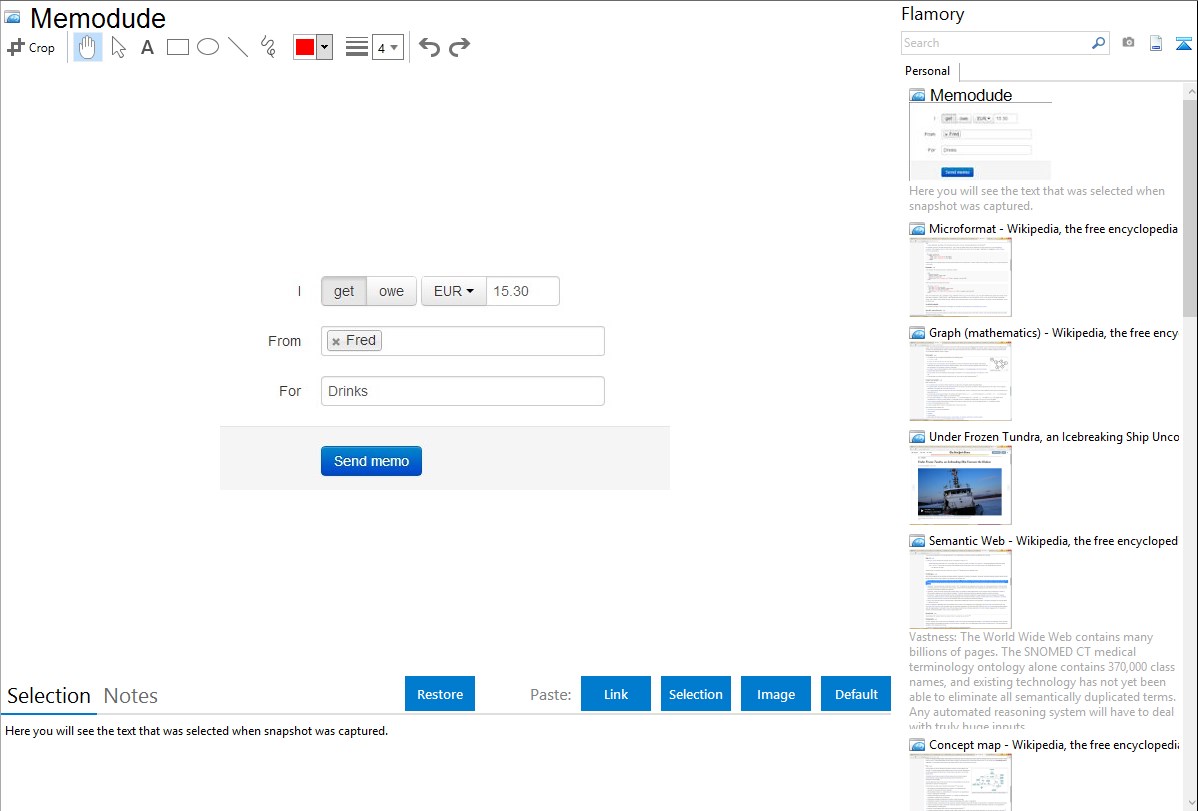Click the For field containing Drinks
Viewport: 1198px width, 811px height.
pyautogui.click(x=463, y=391)
